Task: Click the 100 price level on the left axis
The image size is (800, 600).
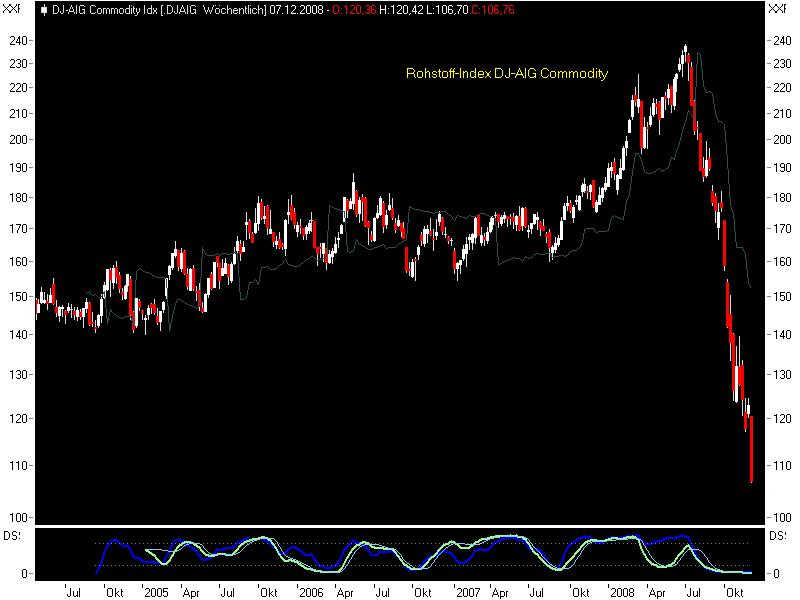Action: pyautogui.click(x=18, y=518)
